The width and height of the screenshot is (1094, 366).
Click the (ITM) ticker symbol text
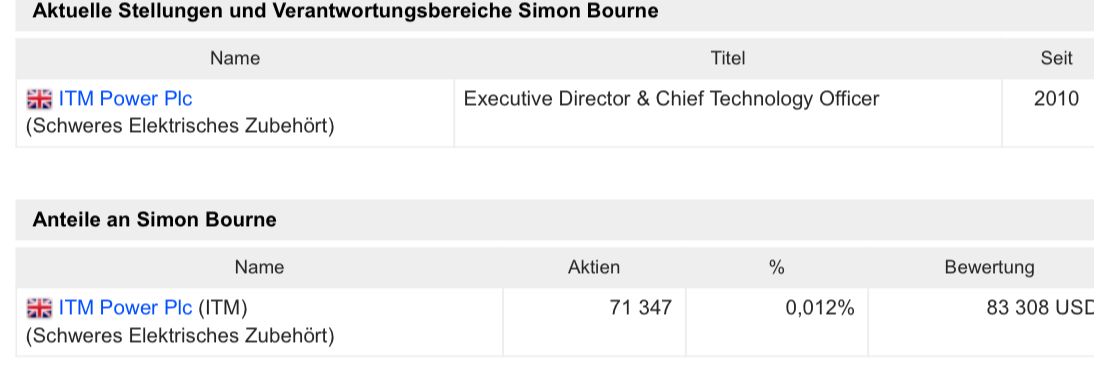coord(223,307)
